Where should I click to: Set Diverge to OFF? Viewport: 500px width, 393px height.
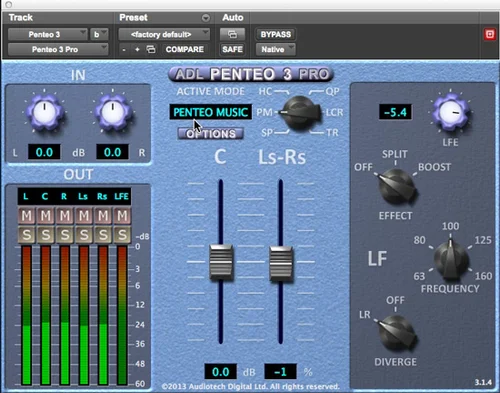[395, 300]
